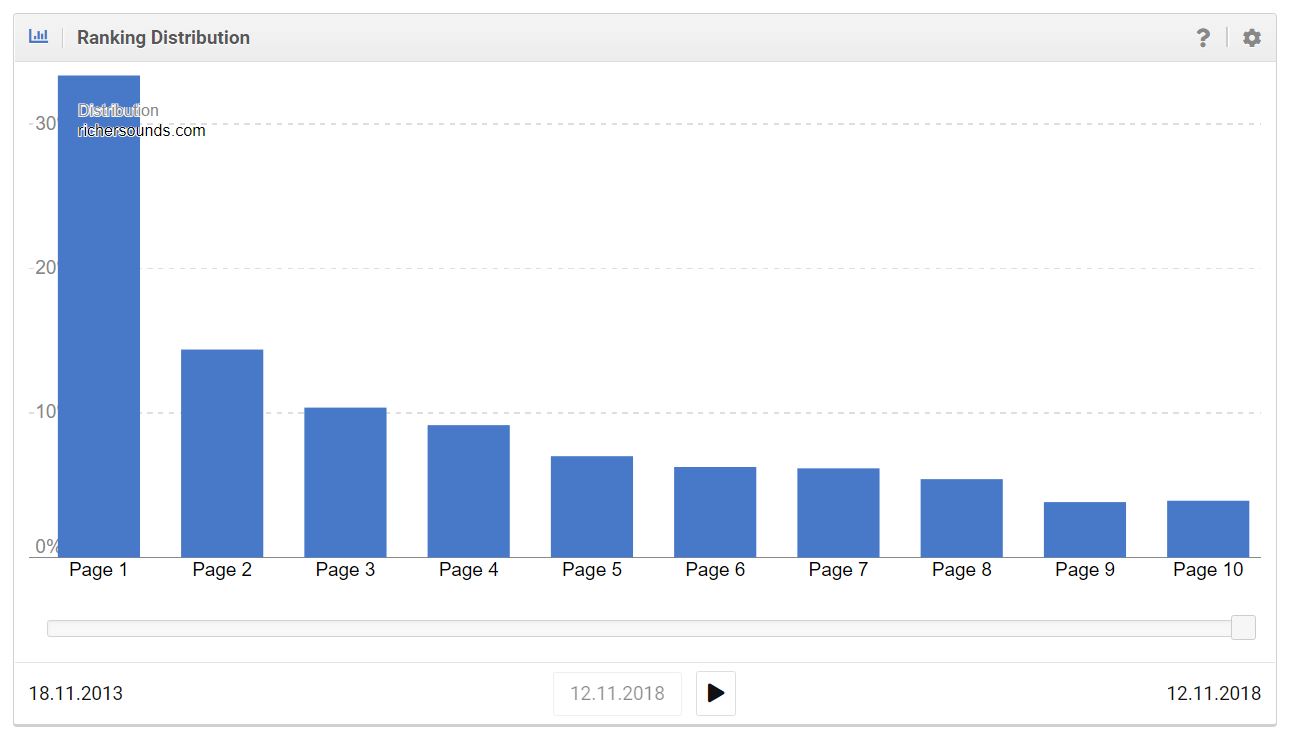The image size is (1292, 738).
Task: Open the settings gear icon
Action: point(1252,38)
